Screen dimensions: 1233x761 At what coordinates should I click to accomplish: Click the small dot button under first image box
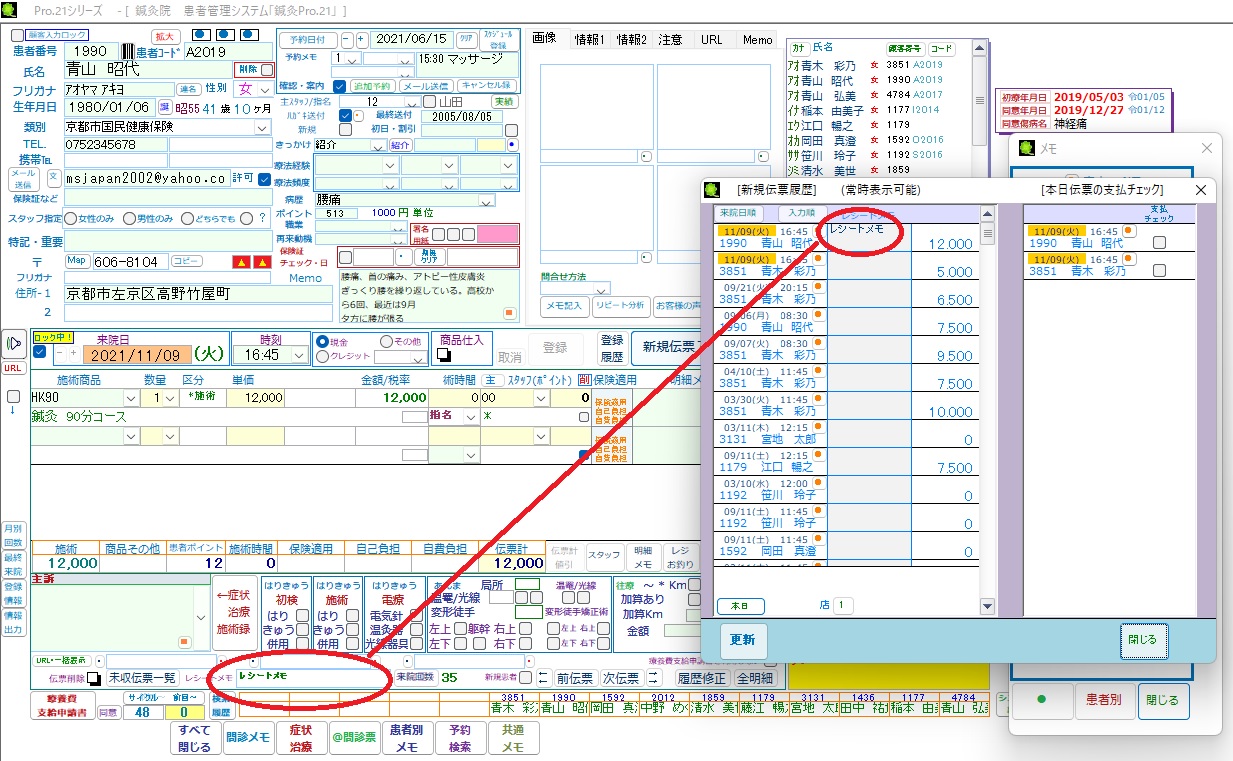tap(645, 157)
